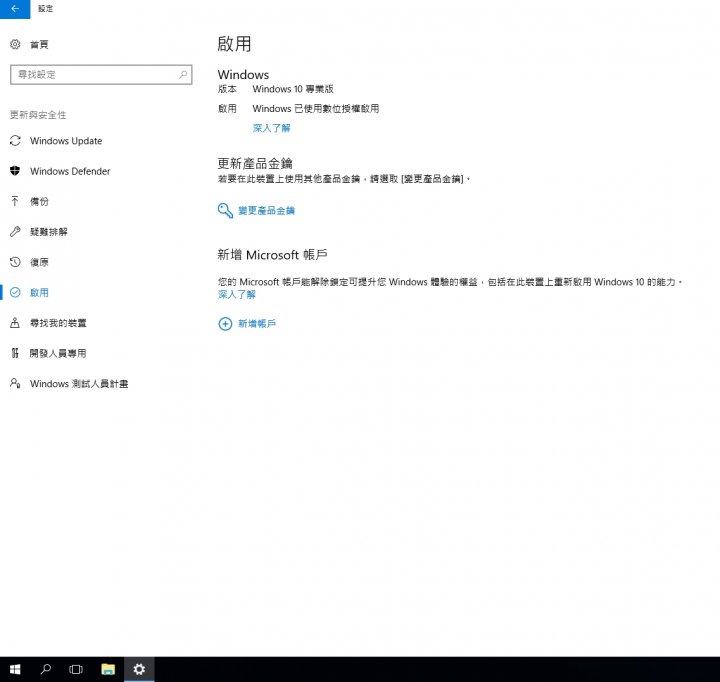Click 變更產品金鑰 change product key link
The width and height of the screenshot is (720, 682).
(266, 210)
